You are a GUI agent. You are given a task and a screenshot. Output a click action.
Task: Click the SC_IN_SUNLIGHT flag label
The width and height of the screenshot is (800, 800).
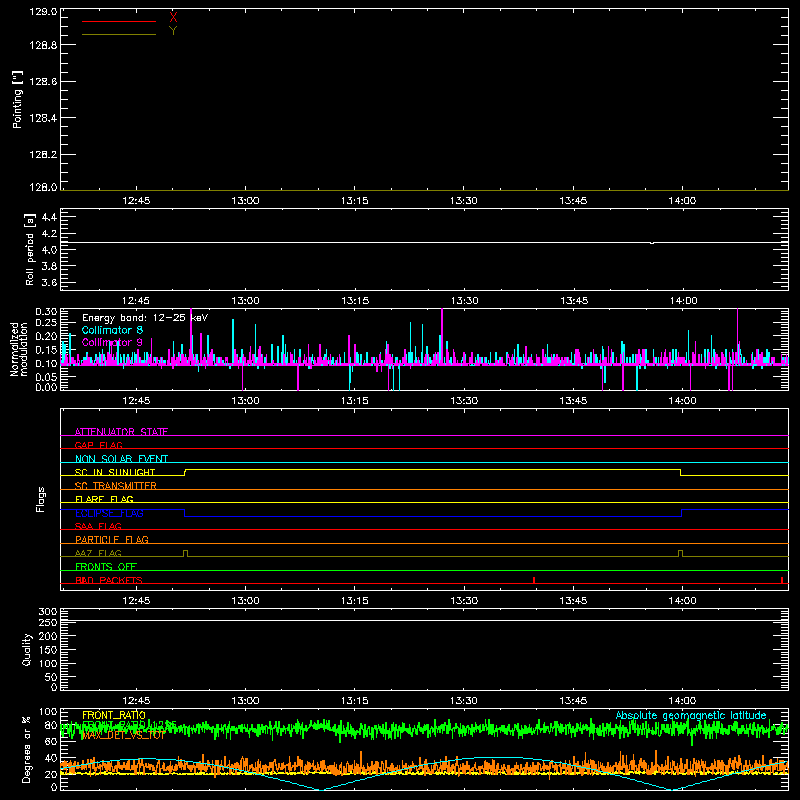[115, 472]
